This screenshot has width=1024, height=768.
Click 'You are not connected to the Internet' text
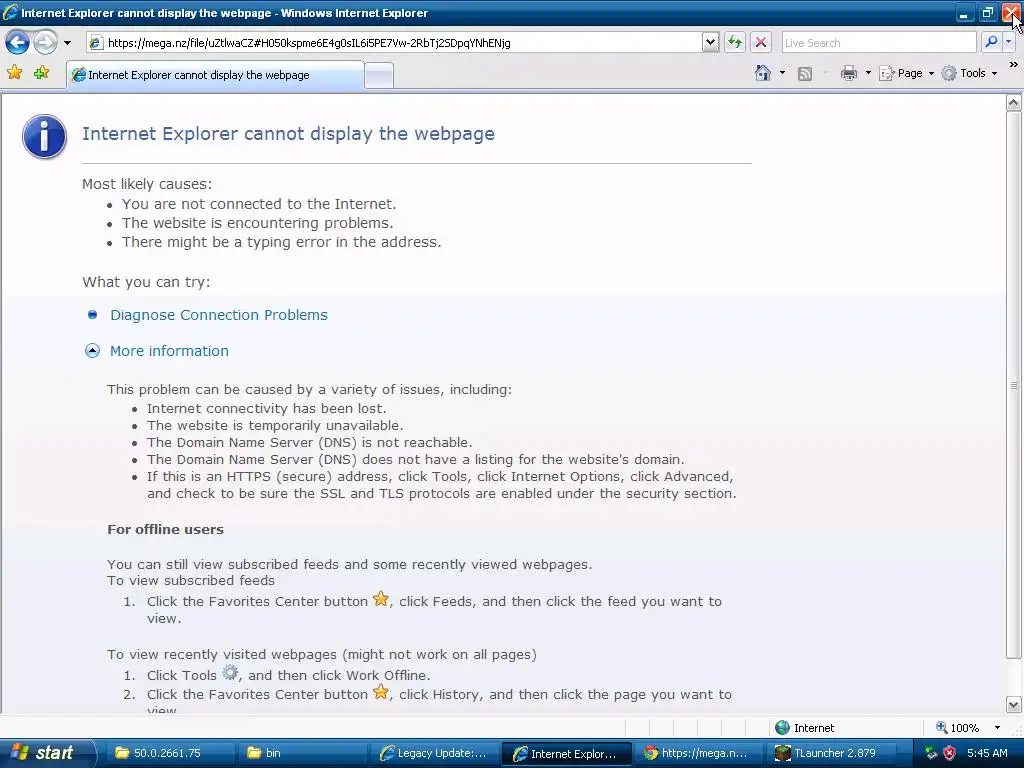[x=259, y=204]
